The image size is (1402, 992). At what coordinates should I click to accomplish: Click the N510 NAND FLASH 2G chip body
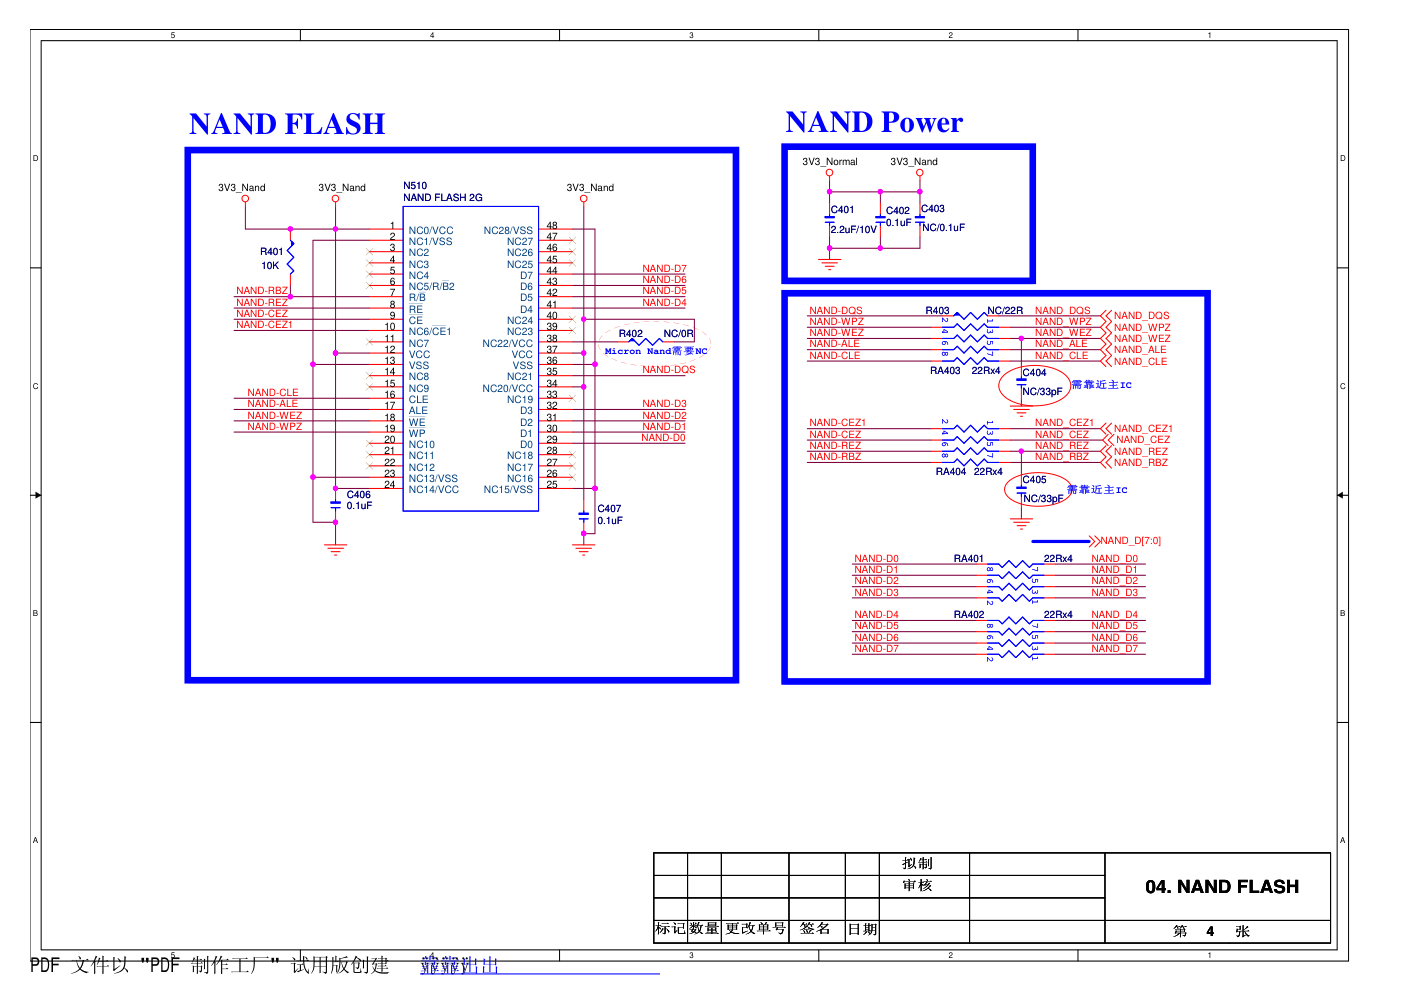(x=470, y=360)
